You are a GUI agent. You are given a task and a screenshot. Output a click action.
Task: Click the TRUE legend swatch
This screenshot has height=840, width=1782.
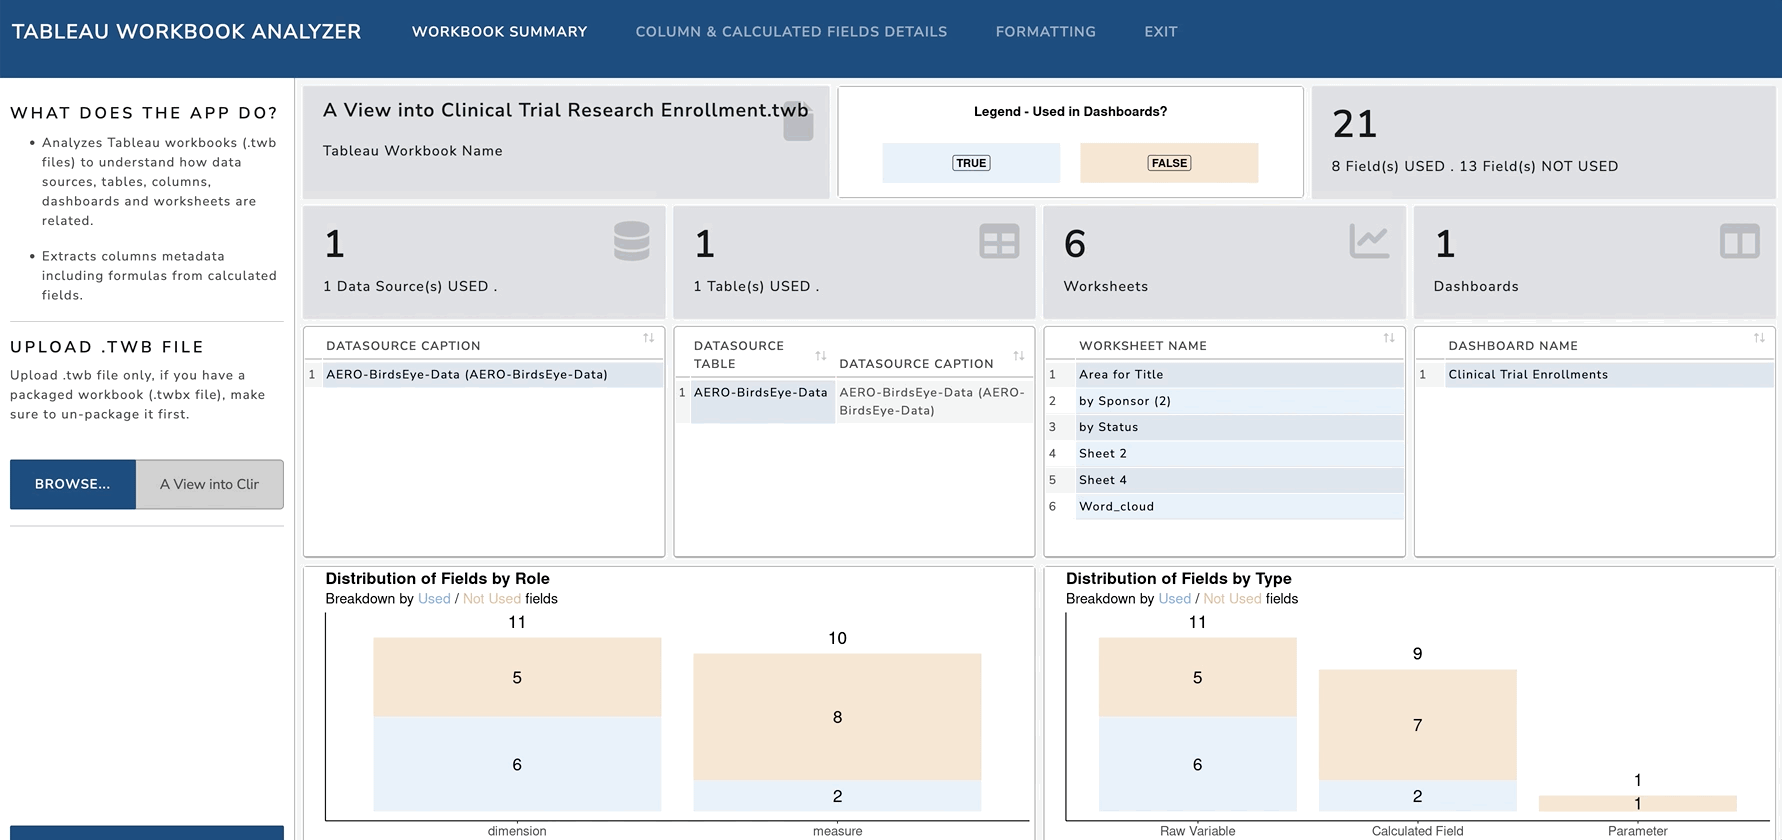[x=971, y=163]
